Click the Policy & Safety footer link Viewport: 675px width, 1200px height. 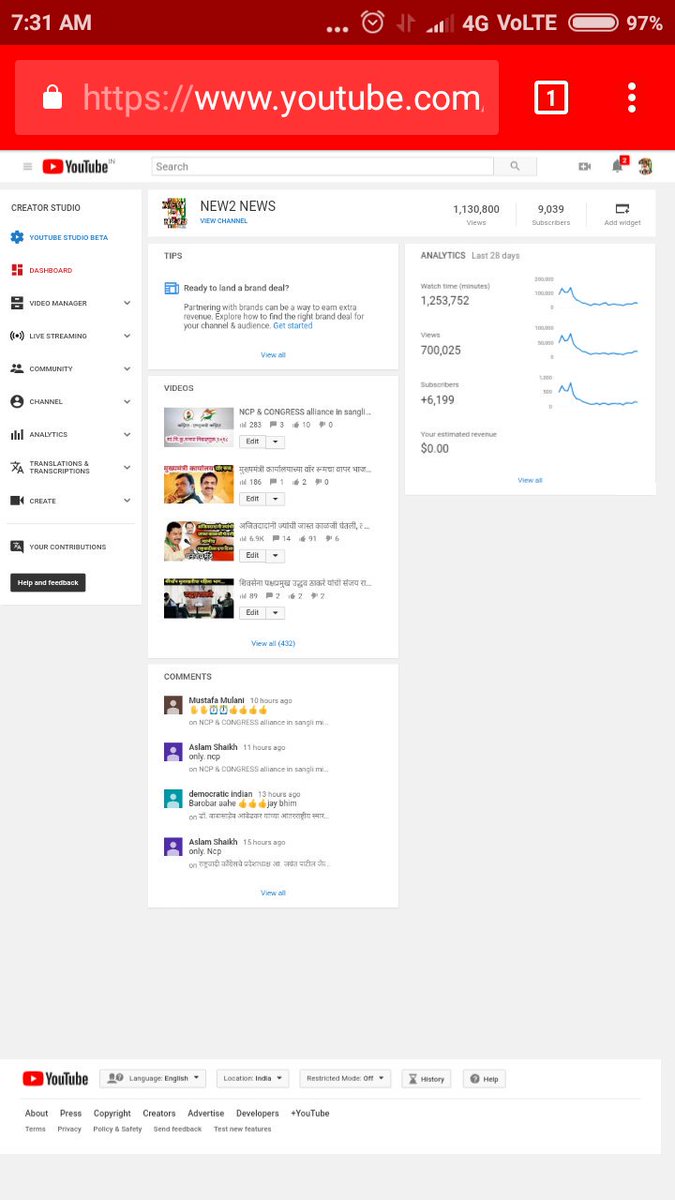118,1129
